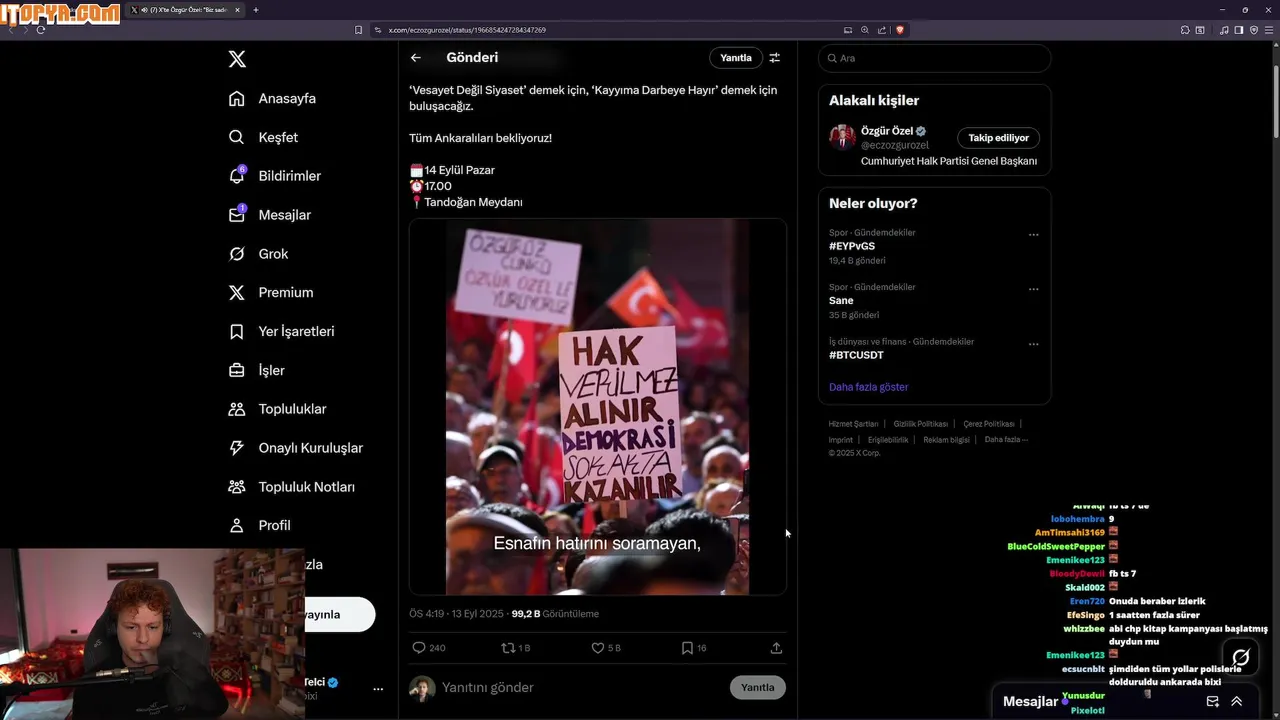Click the top Yanıtla button

click(736, 58)
